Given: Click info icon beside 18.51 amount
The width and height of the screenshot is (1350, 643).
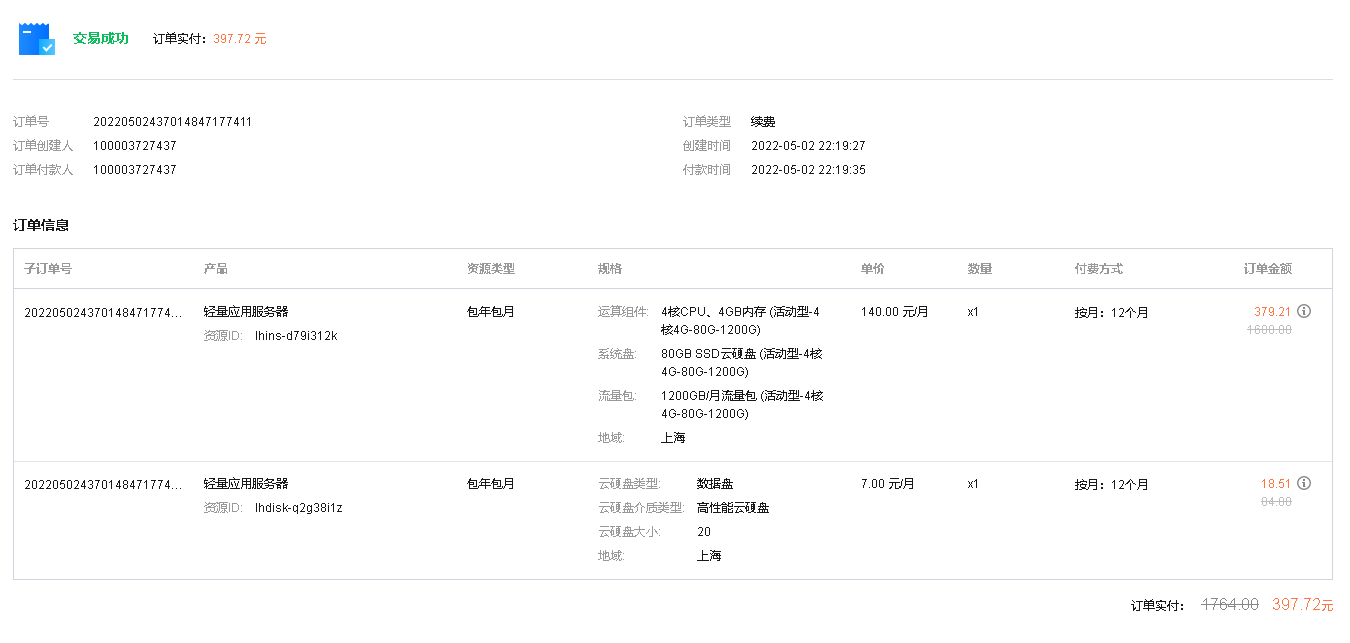Looking at the screenshot, I should pyautogui.click(x=1304, y=483).
